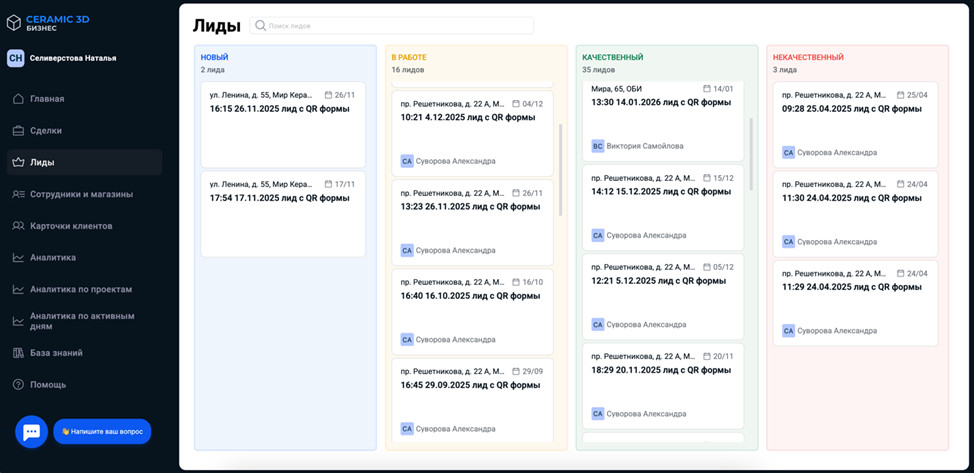Click the briefcase icon next to Сделки
The image size is (974, 473).
click(19, 131)
